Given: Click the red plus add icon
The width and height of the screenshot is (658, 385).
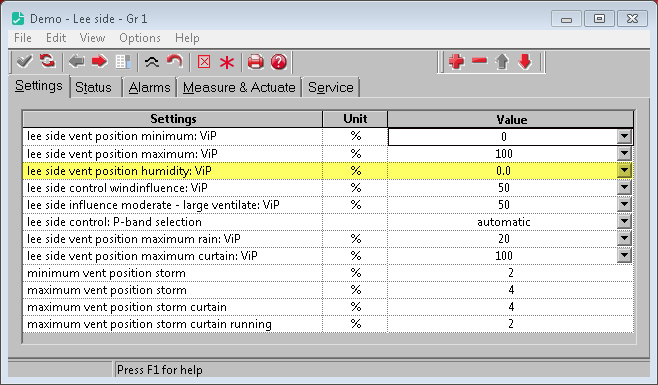Looking at the screenshot, I should point(457,62).
